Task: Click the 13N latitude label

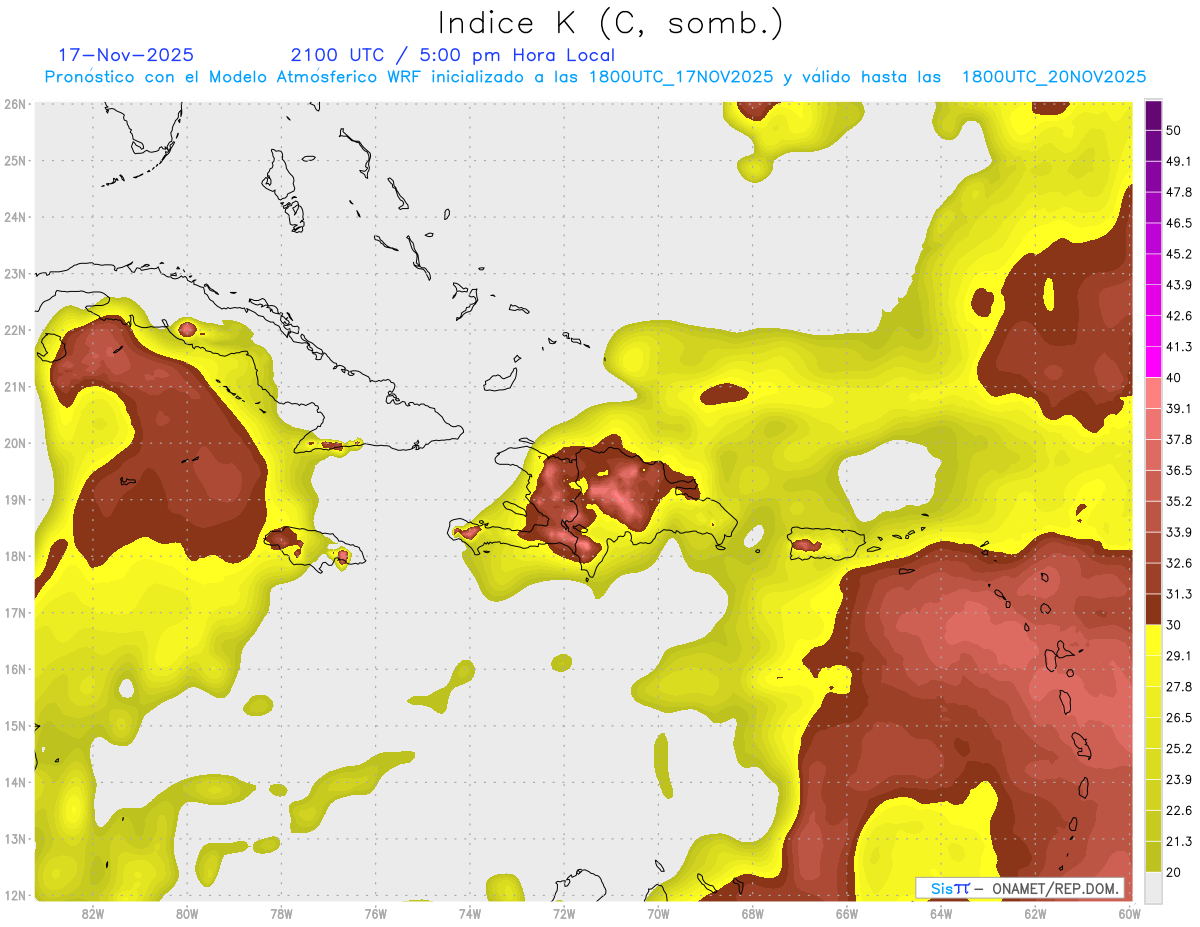Action: coord(15,839)
